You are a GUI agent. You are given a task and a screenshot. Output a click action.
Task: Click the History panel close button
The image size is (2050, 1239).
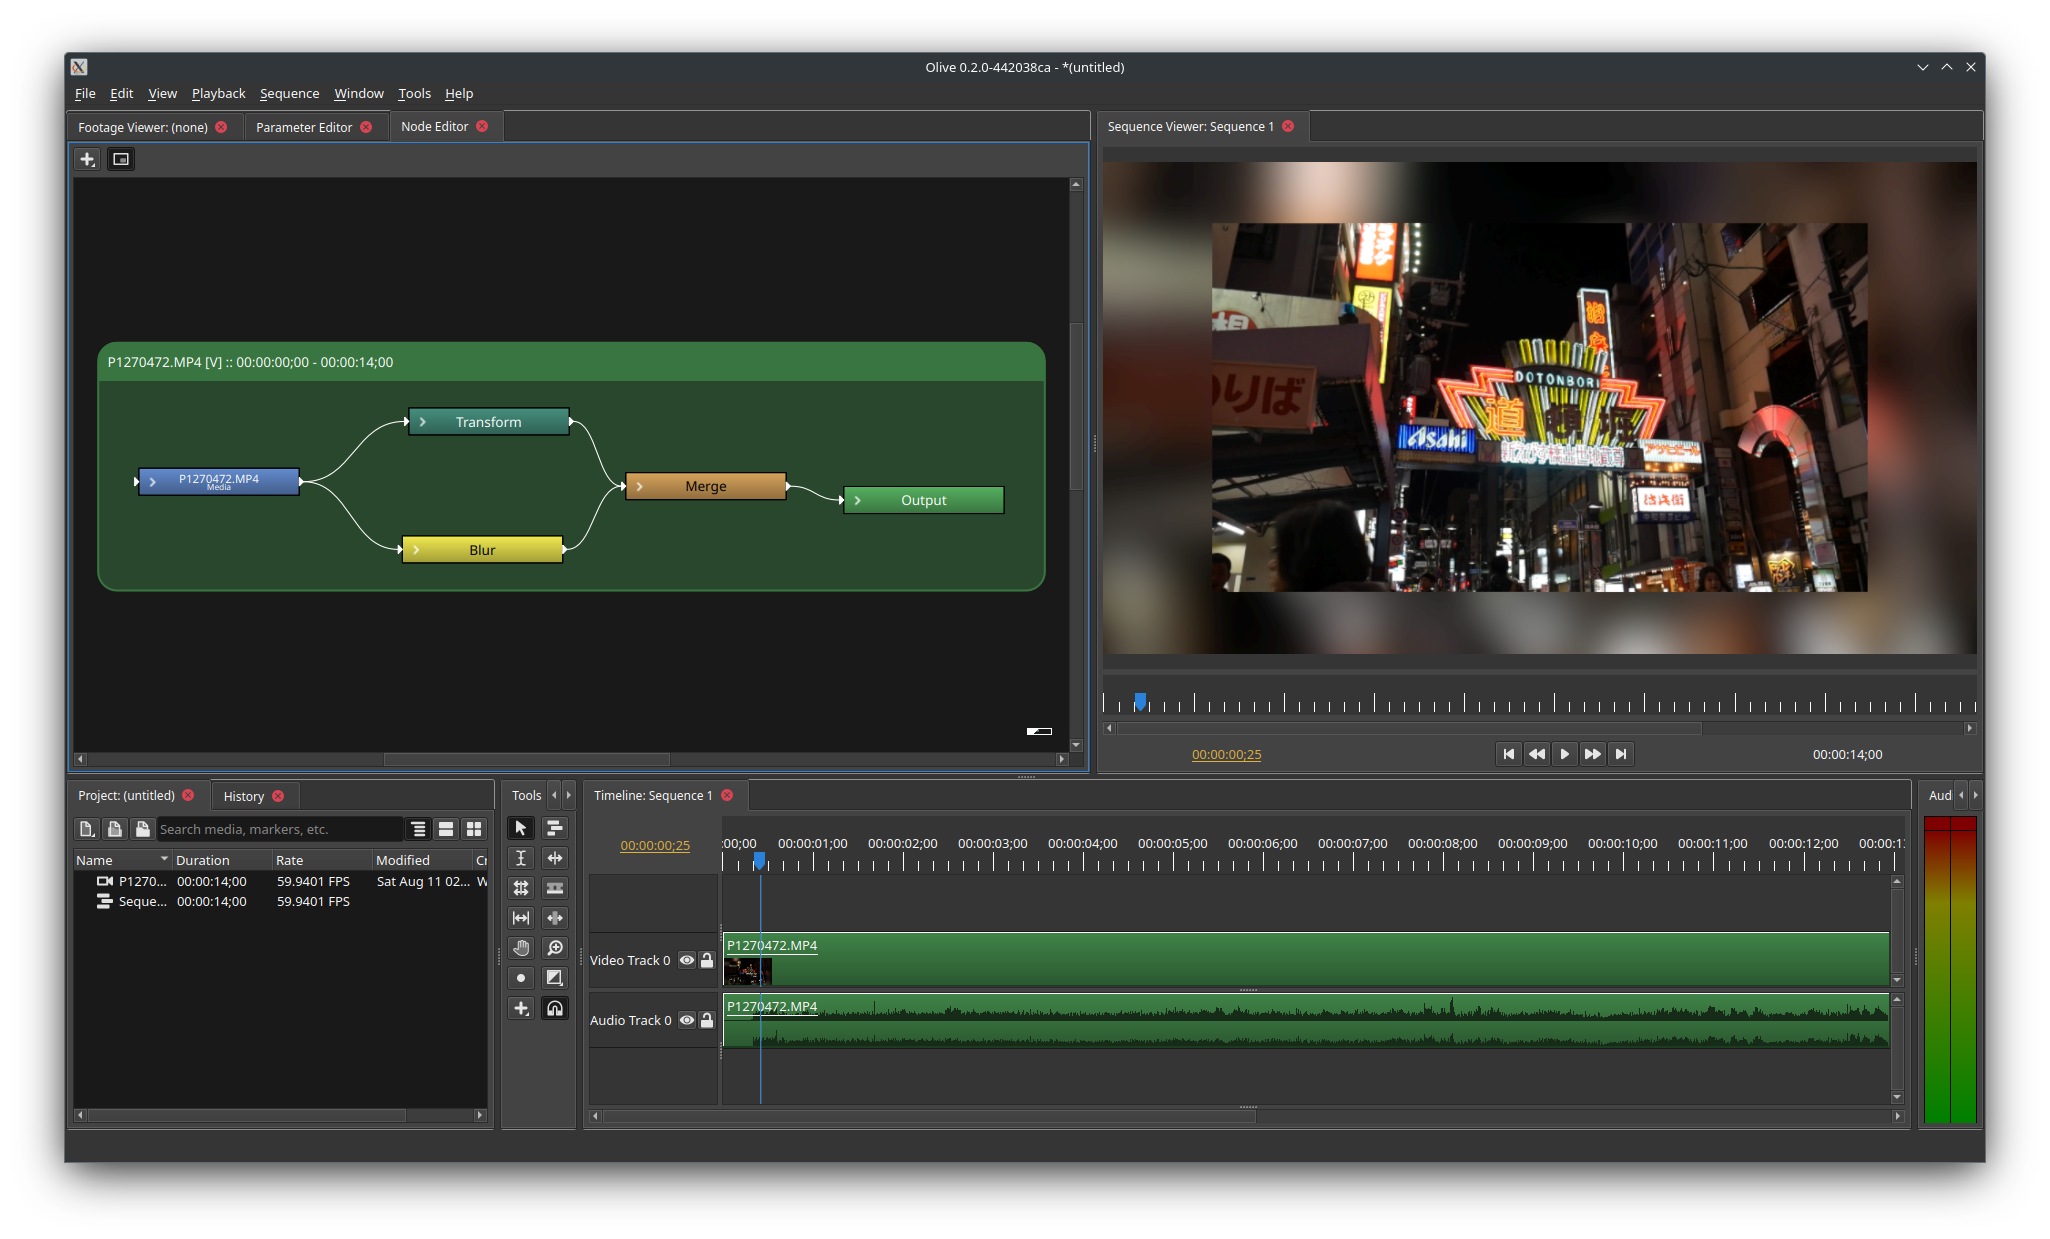click(x=281, y=795)
